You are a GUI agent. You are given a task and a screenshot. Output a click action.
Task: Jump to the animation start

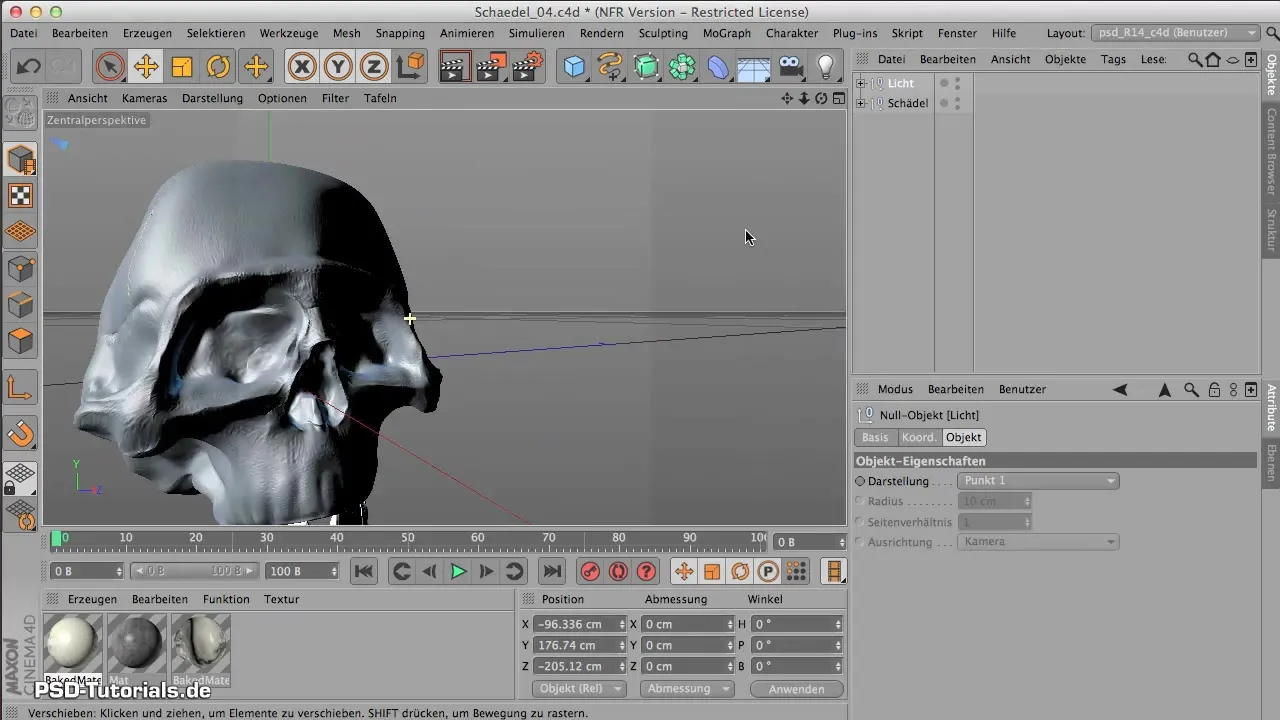(x=364, y=572)
